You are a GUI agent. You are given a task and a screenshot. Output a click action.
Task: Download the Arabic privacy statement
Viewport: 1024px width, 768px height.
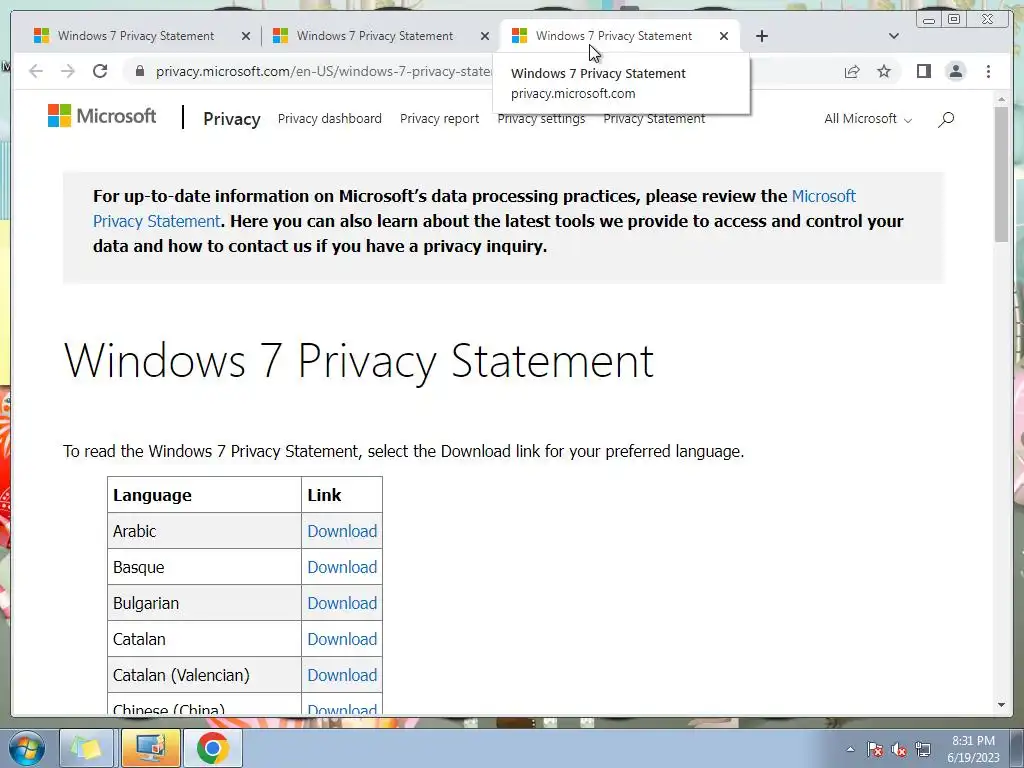342,531
